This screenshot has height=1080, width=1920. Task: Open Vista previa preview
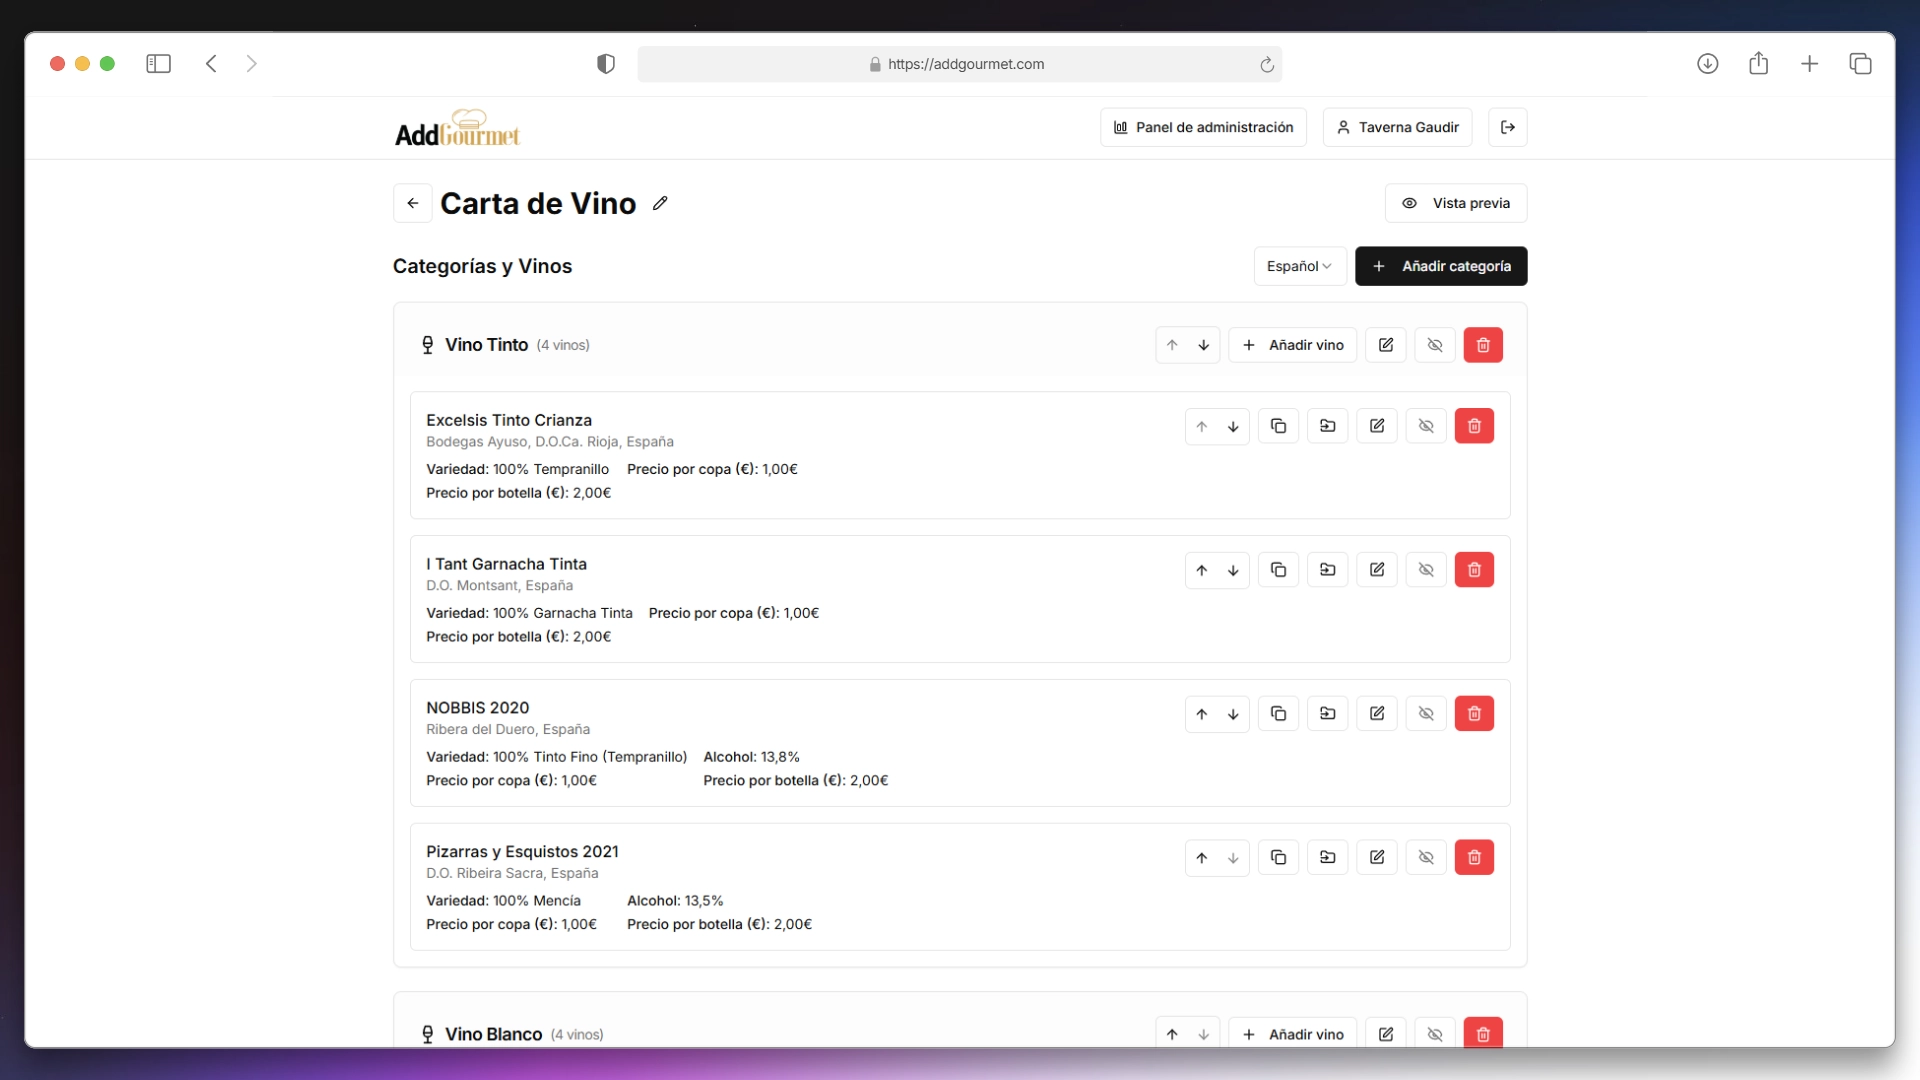pos(1456,203)
